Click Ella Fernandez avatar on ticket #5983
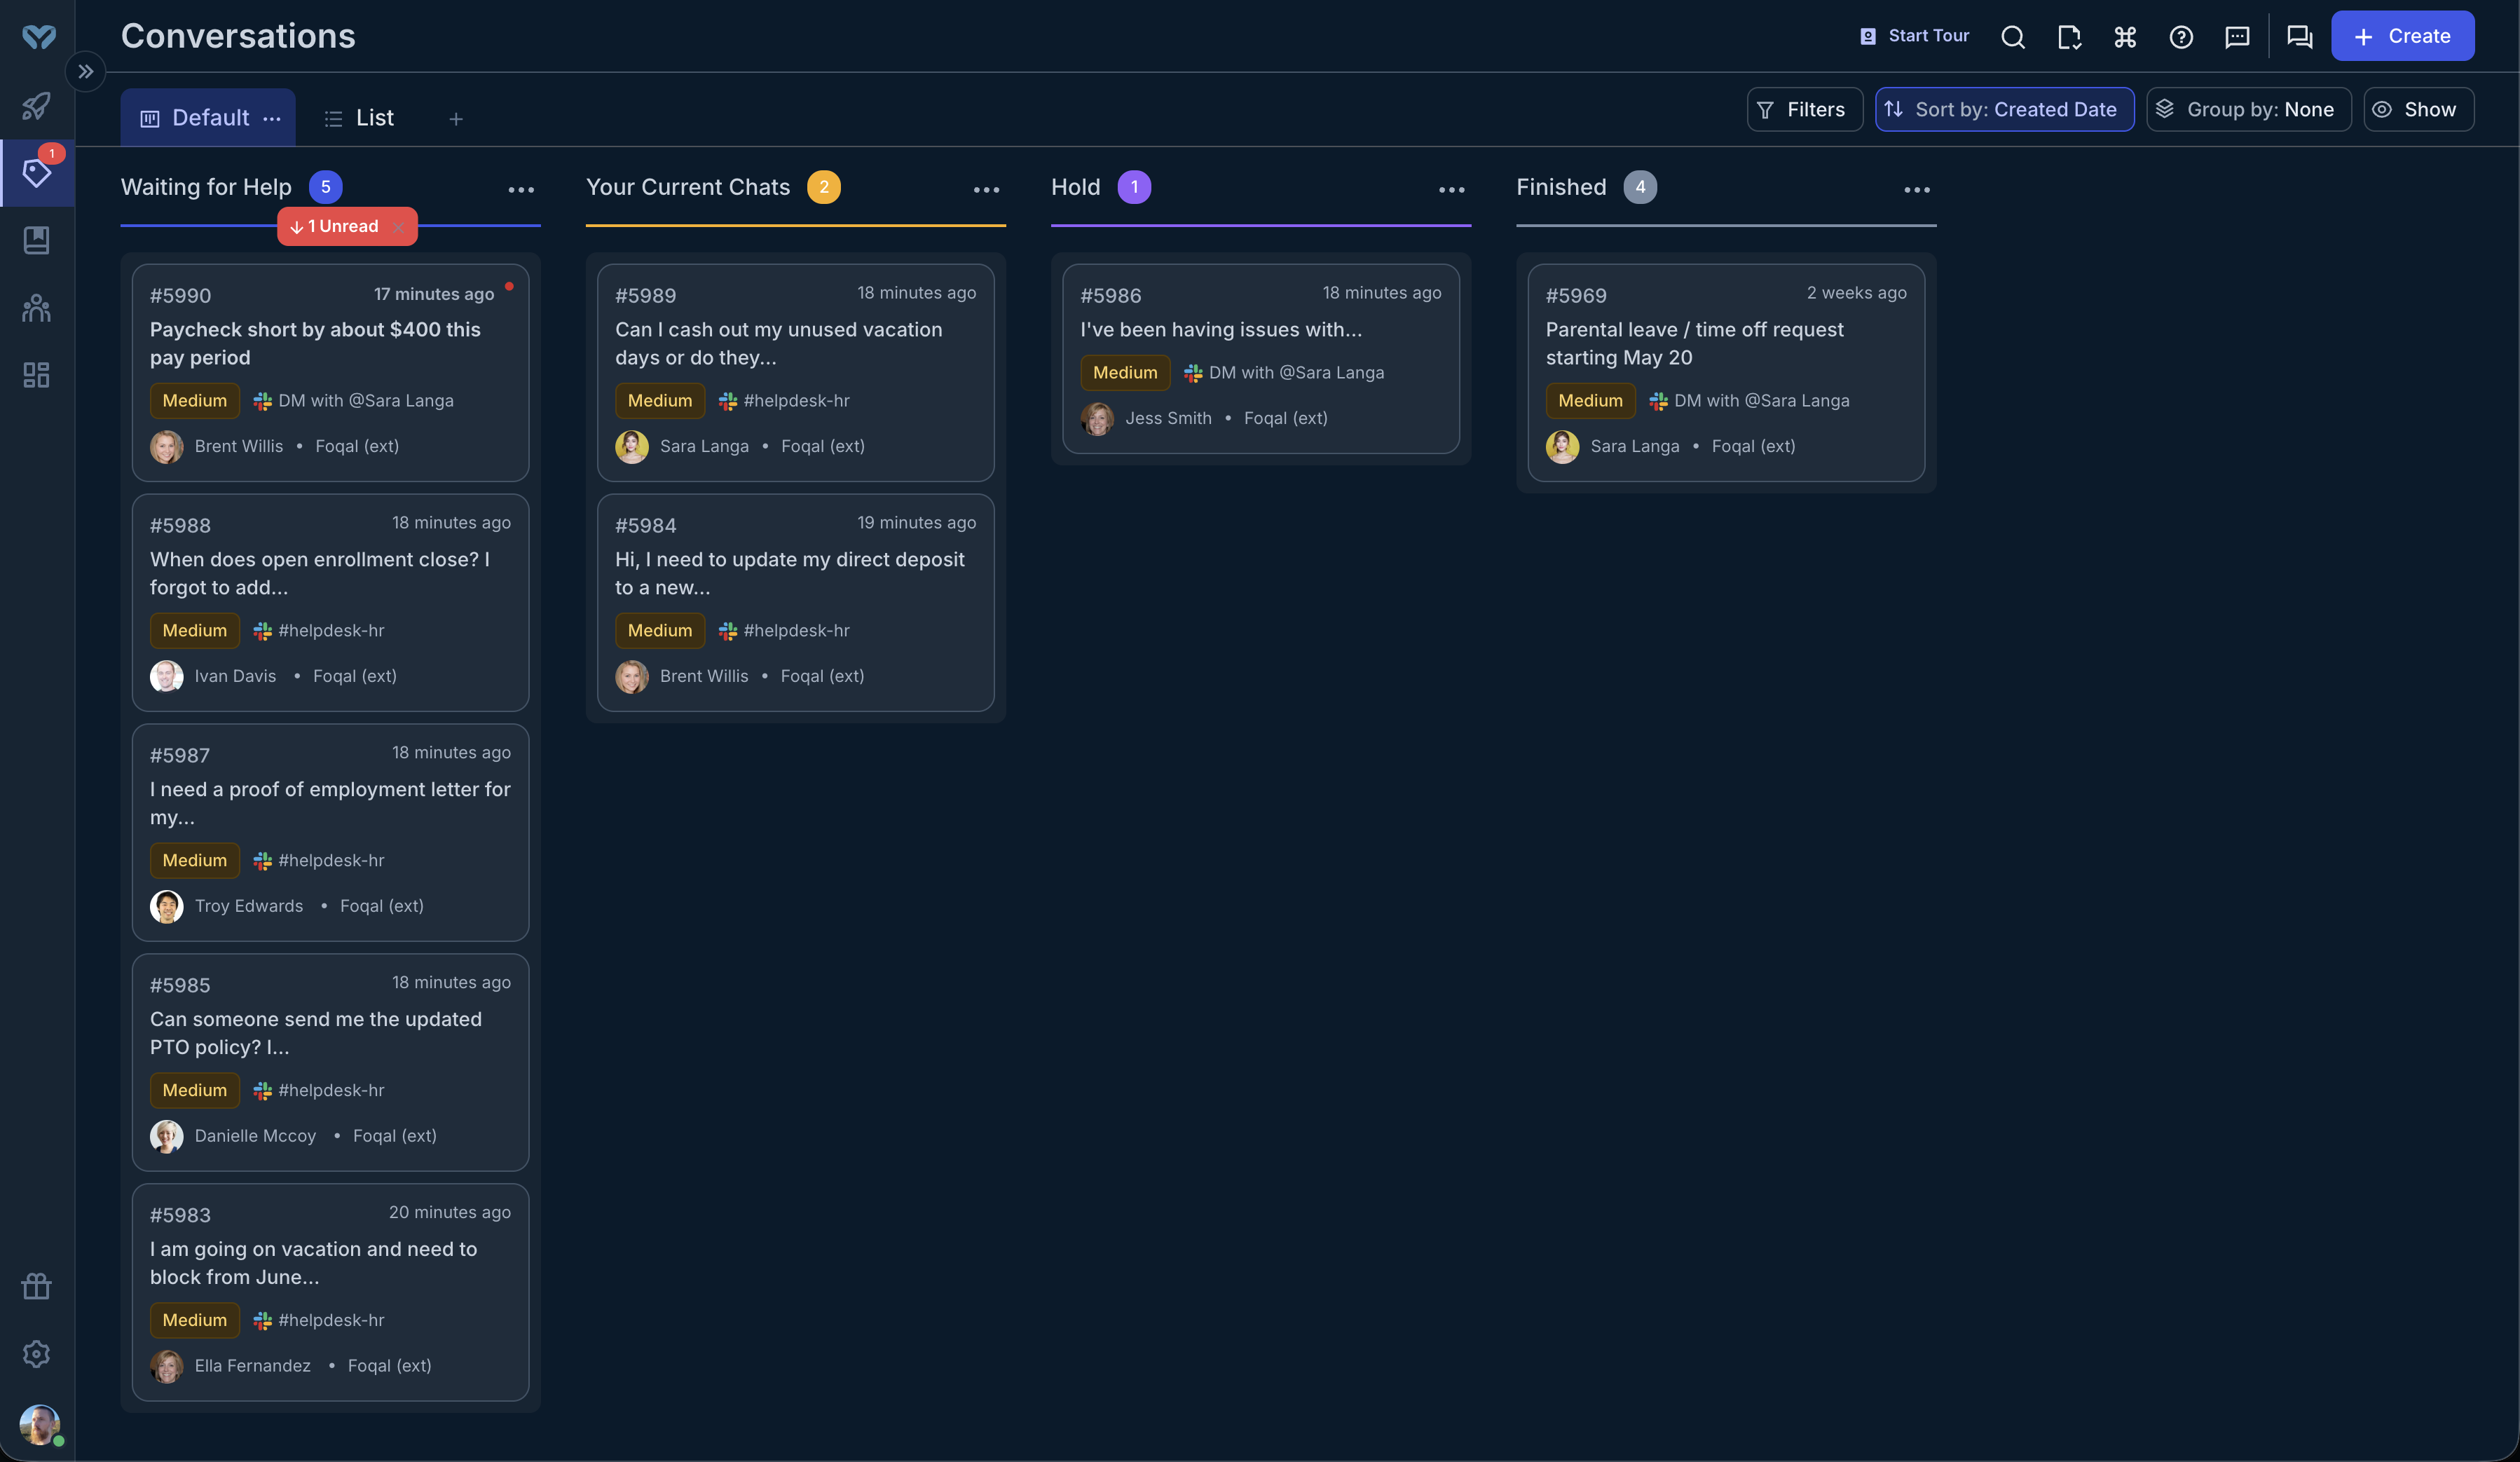 pos(166,1366)
